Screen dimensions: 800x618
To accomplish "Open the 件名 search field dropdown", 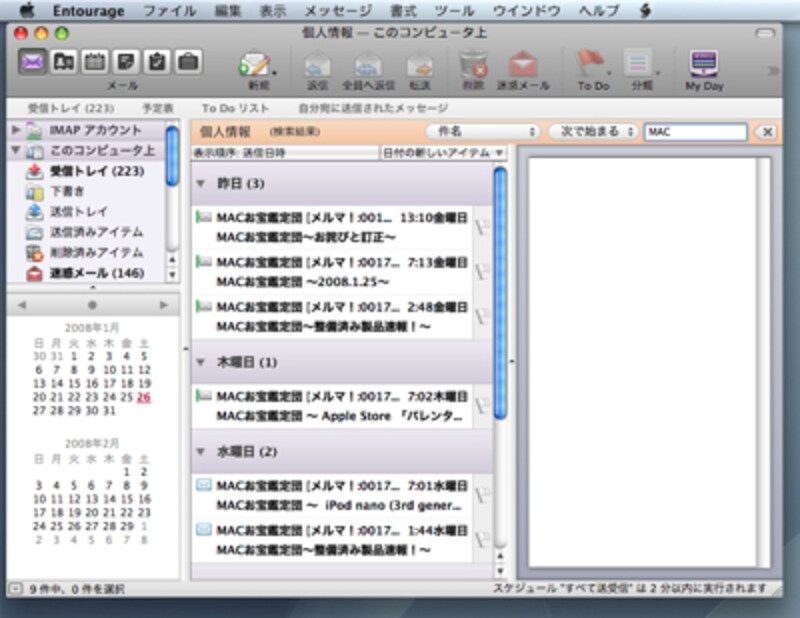I will tap(483, 132).
